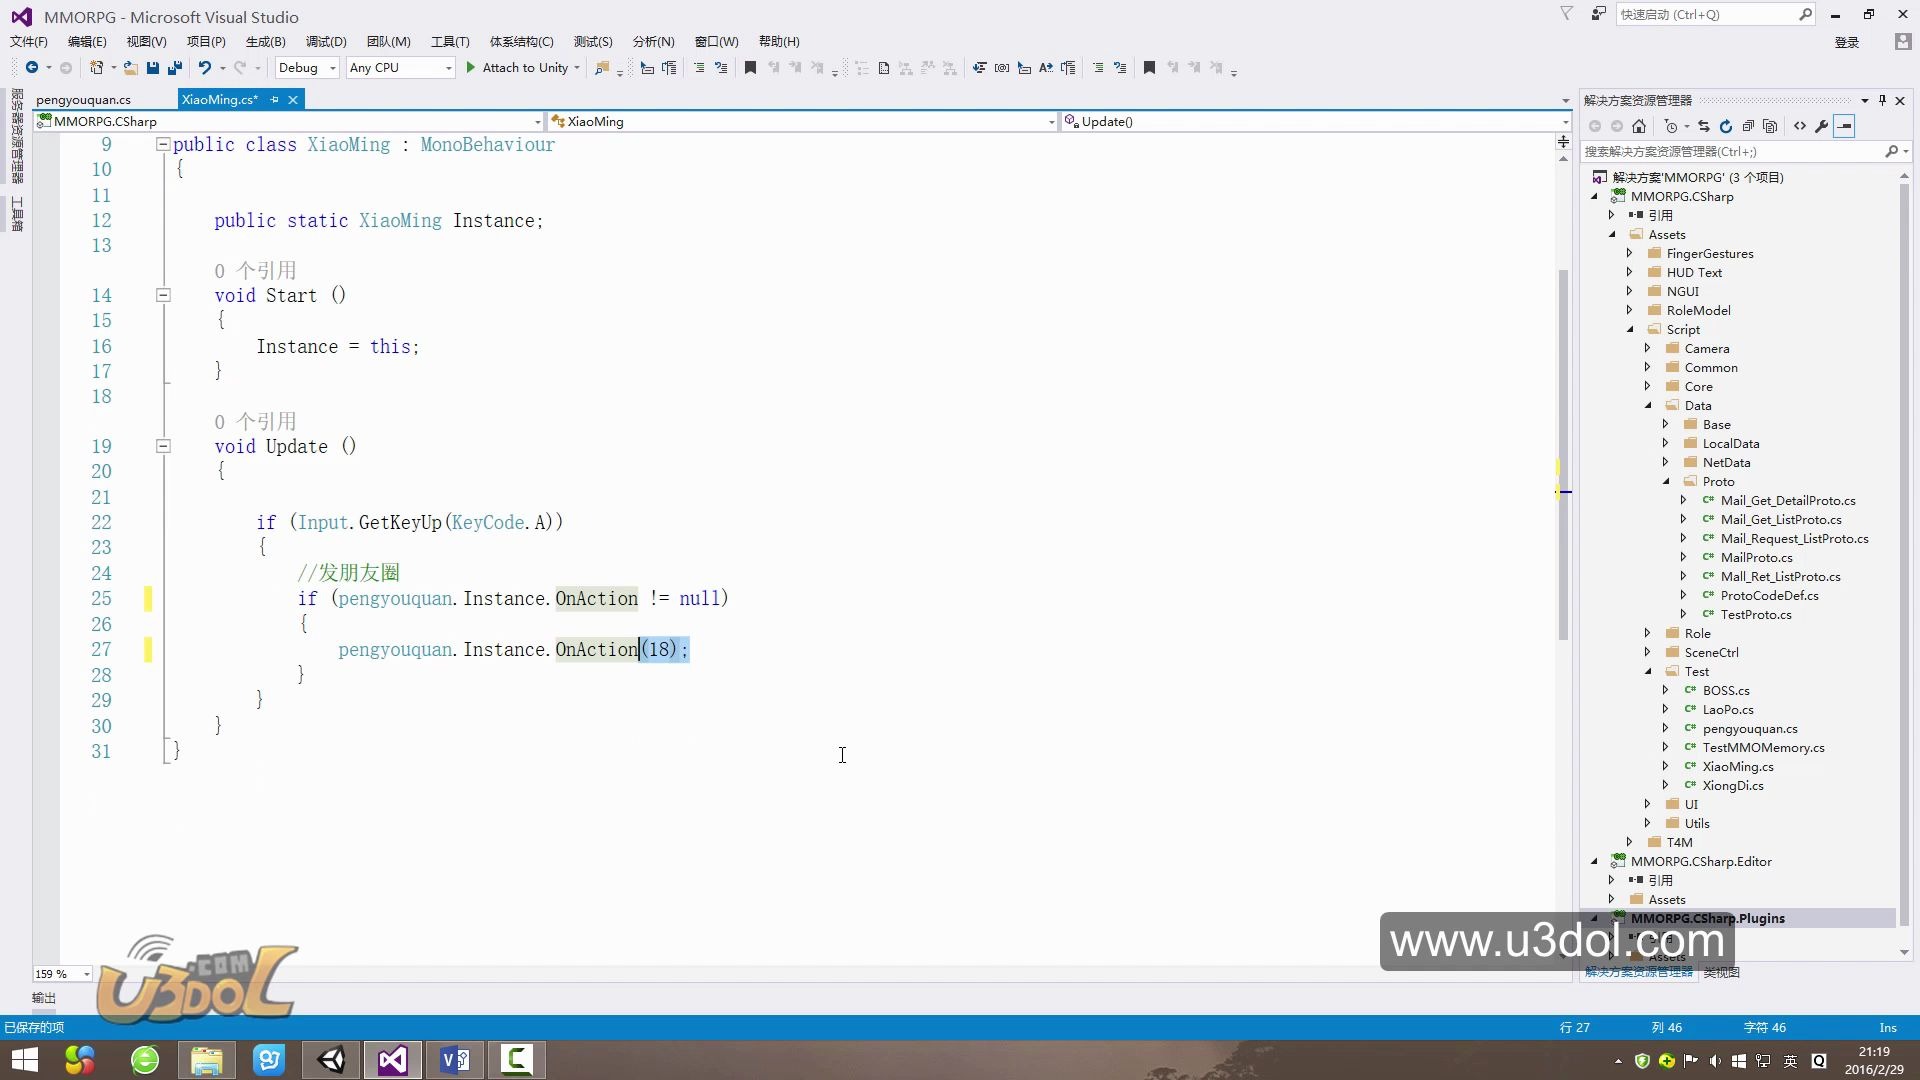Open the 帮助(H) menu
This screenshot has width=1920, height=1080.
(x=779, y=41)
